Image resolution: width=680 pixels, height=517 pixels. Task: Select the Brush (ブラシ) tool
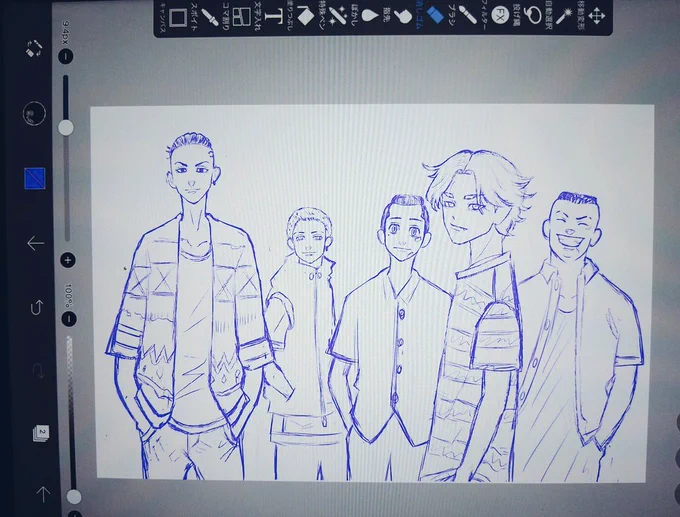pos(462,16)
